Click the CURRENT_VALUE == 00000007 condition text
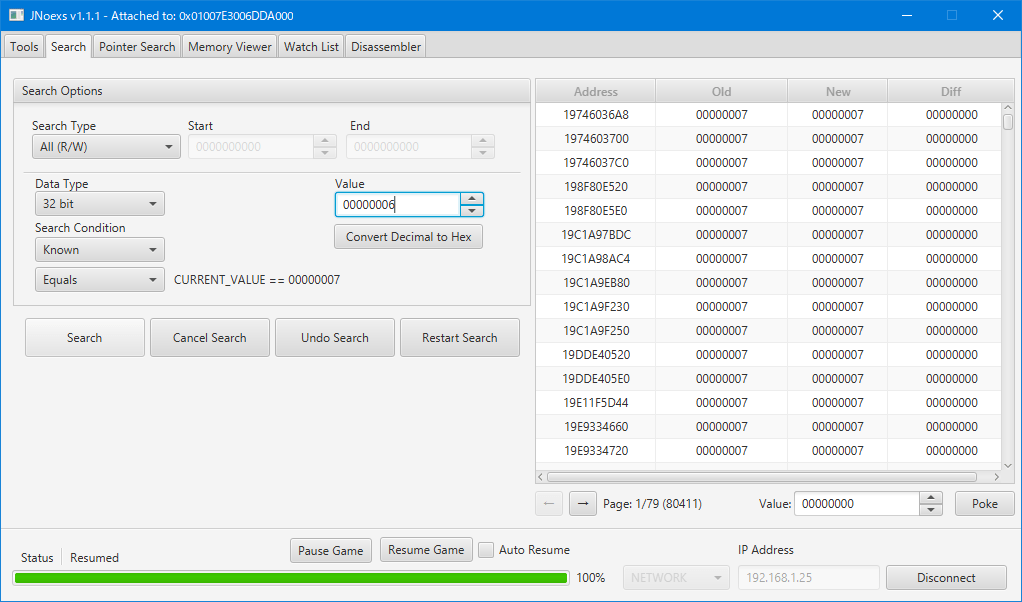This screenshot has height=602, width=1022. tap(257, 280)
